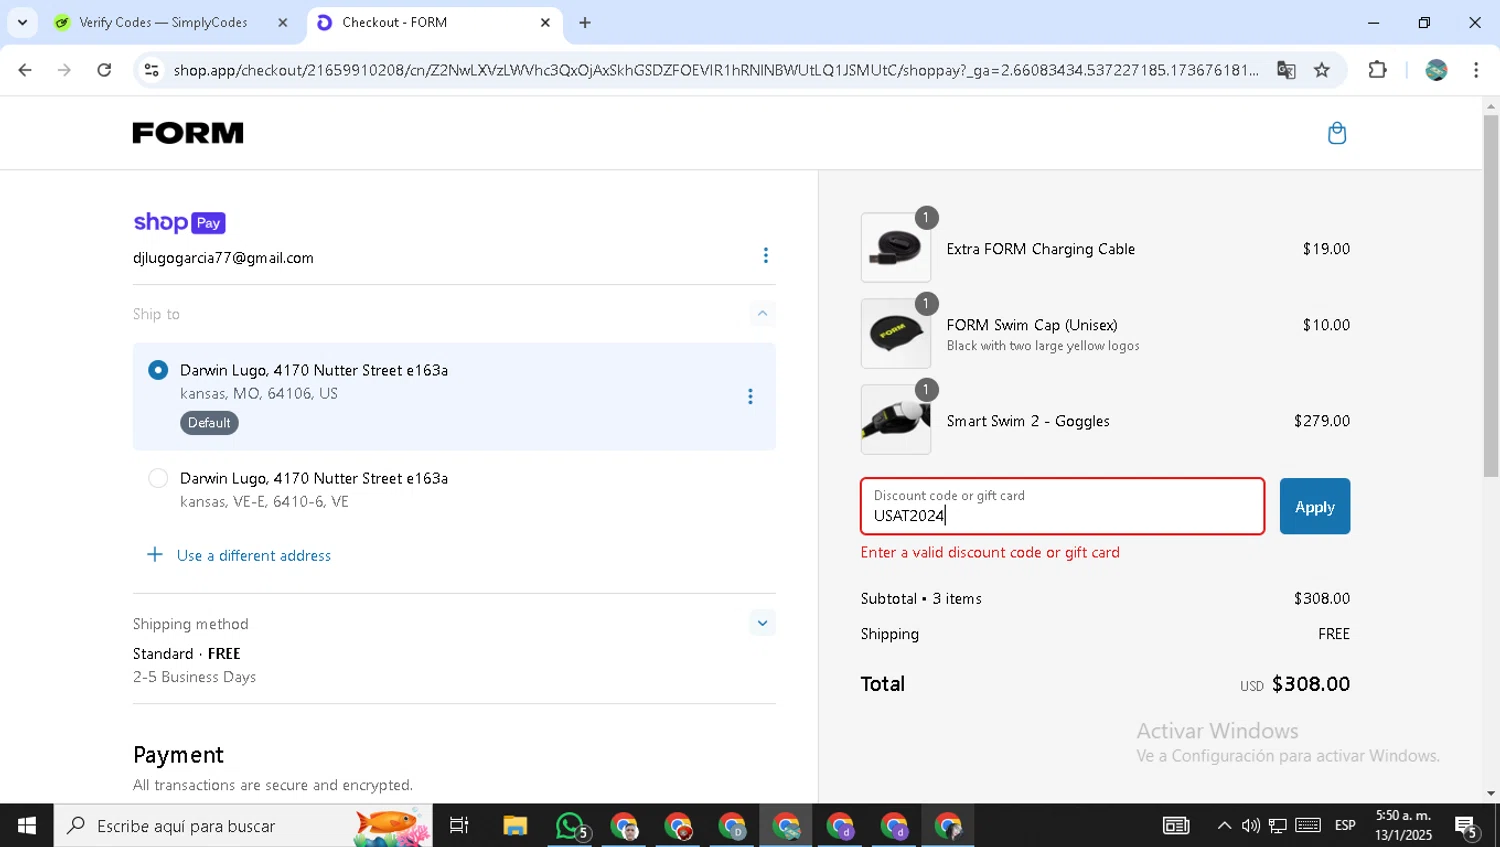Collapse the Ship to section
Image resolution: width=1500 pixels, height=847 pixels.
point(762,314)
